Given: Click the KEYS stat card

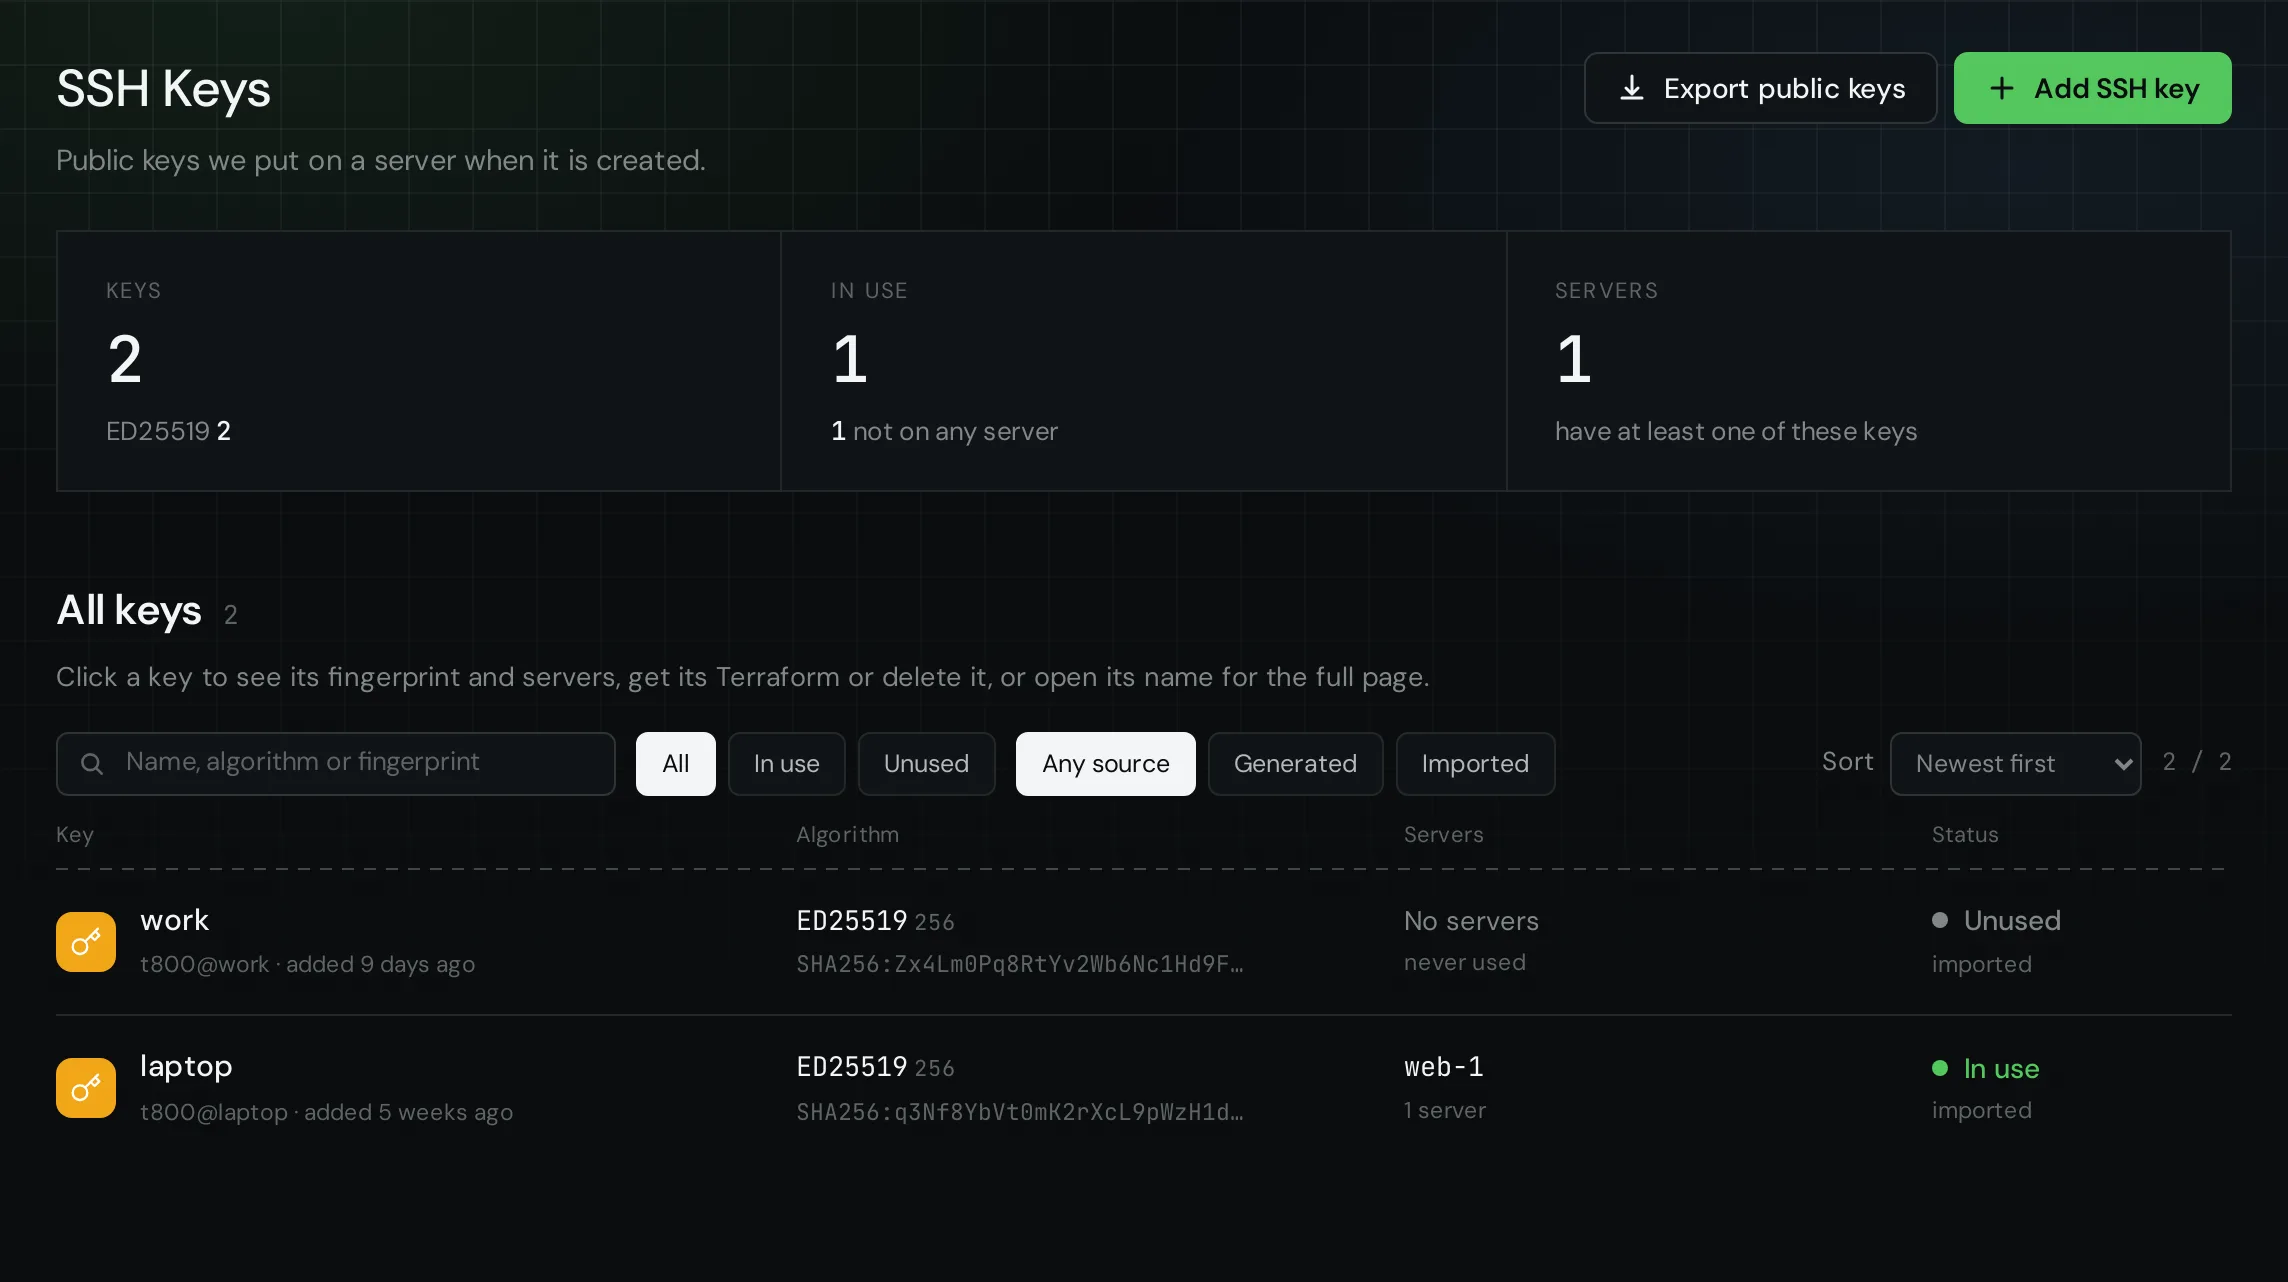Looking at the screenshot, I should tap(419, 361).
